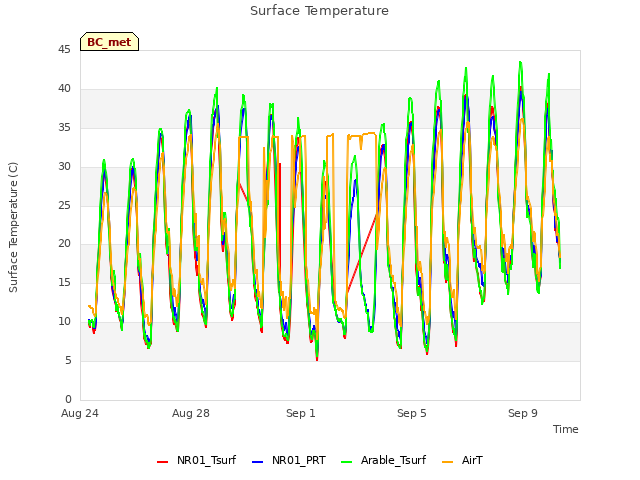Select the Sep 5 x-axis tick label
640x480 pixels.
(x=412, y=413)
